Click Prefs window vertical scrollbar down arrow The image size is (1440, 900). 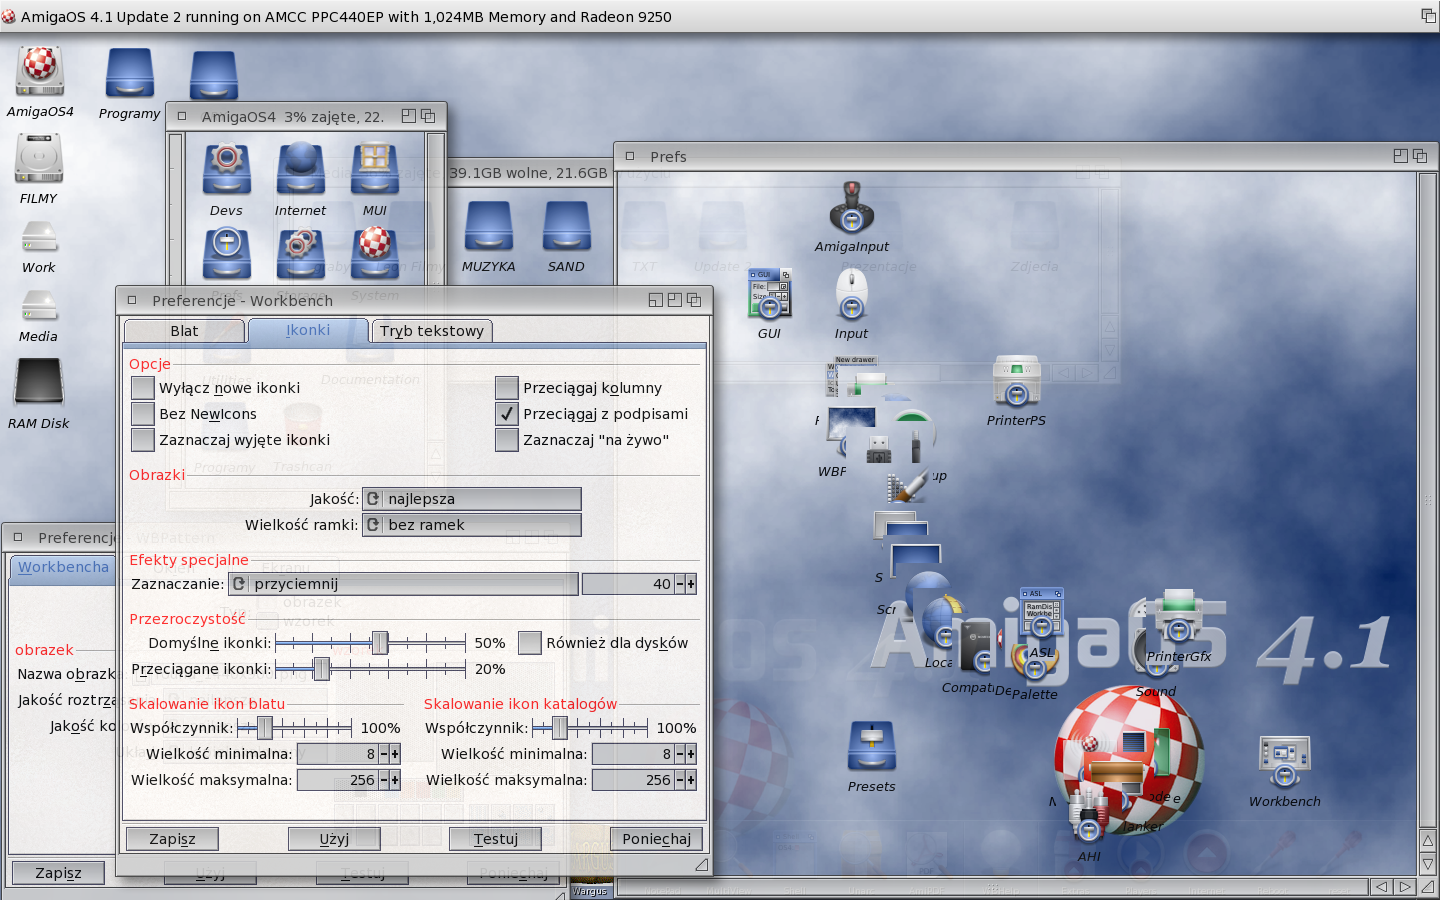1428,864
